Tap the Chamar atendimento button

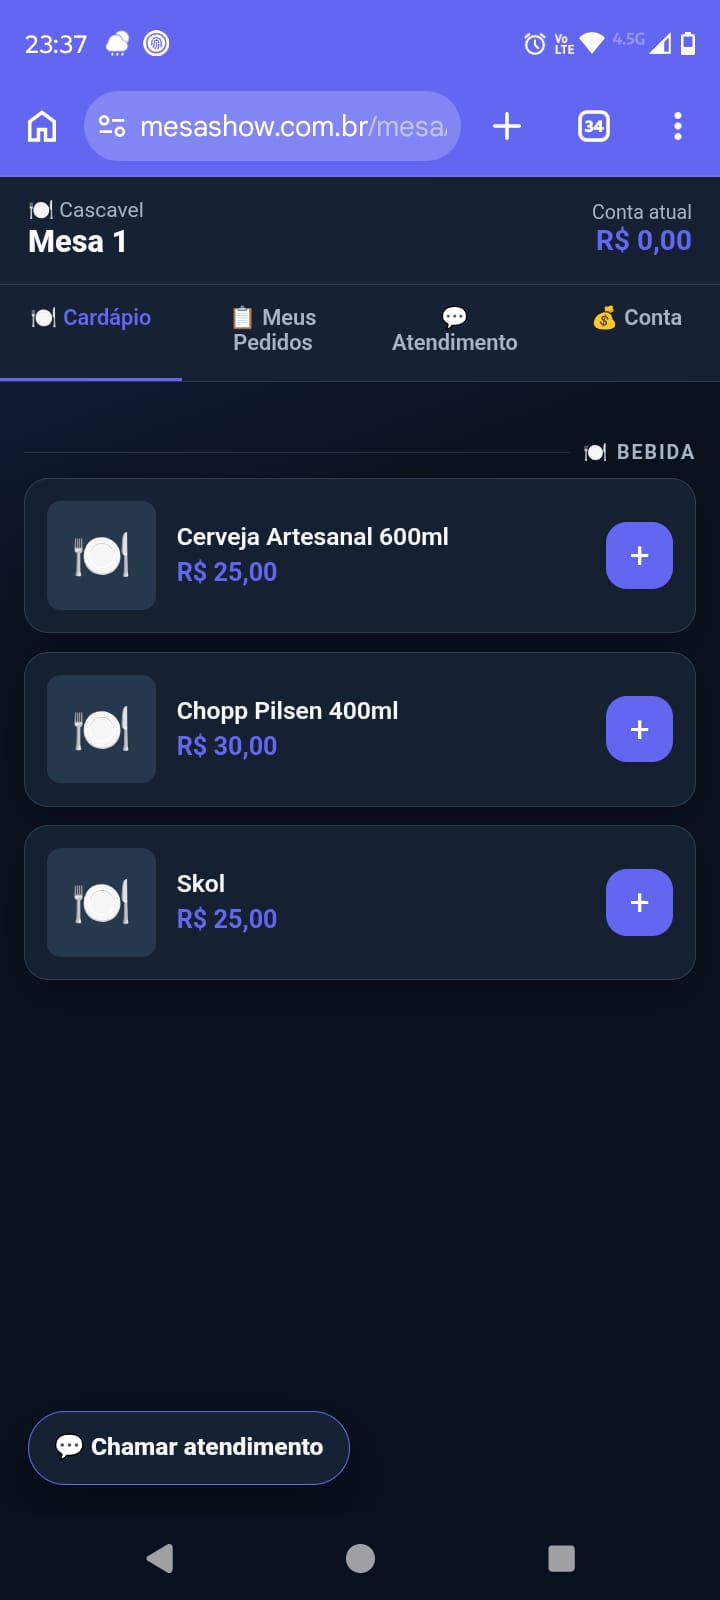189,1447
